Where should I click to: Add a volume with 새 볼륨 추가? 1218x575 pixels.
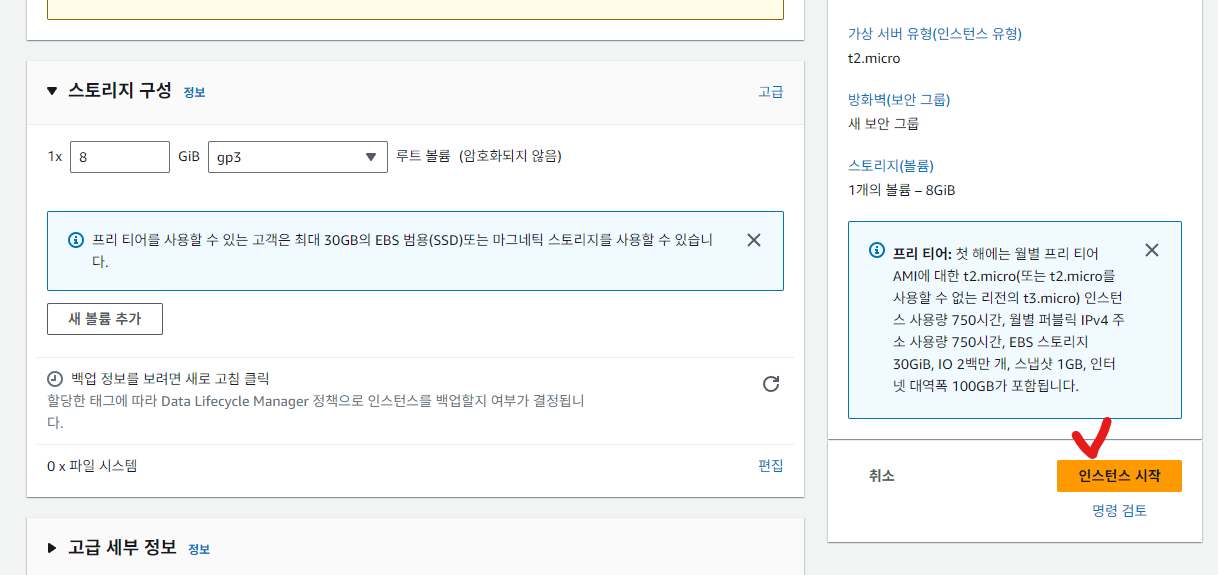[105, 319]
